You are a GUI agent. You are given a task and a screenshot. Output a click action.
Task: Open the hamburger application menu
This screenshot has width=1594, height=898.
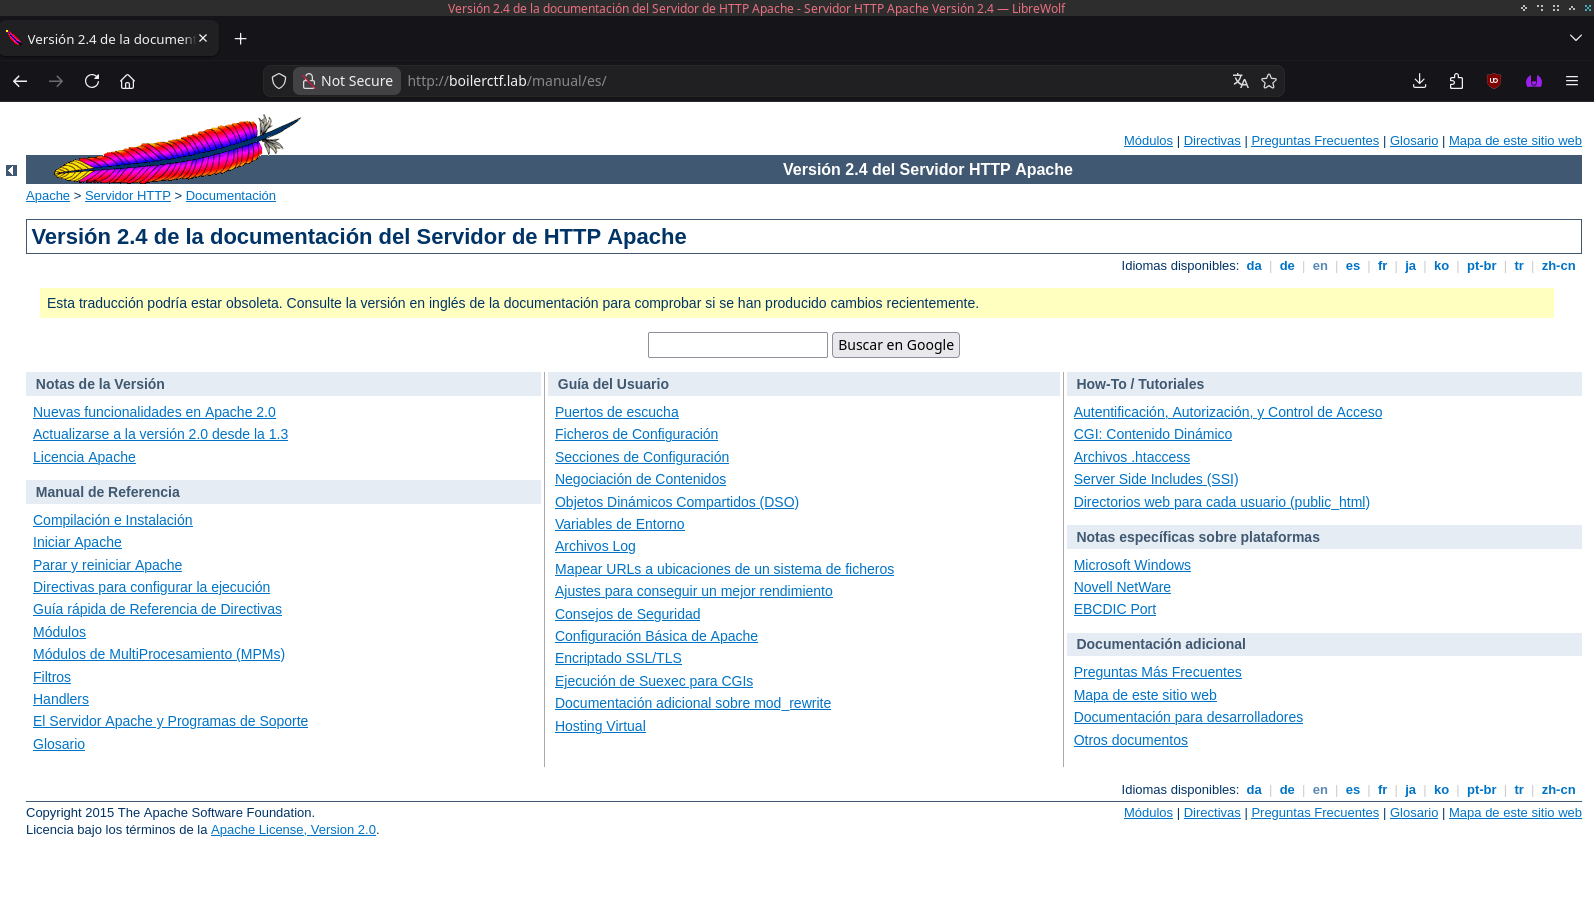coord(1572,81)
